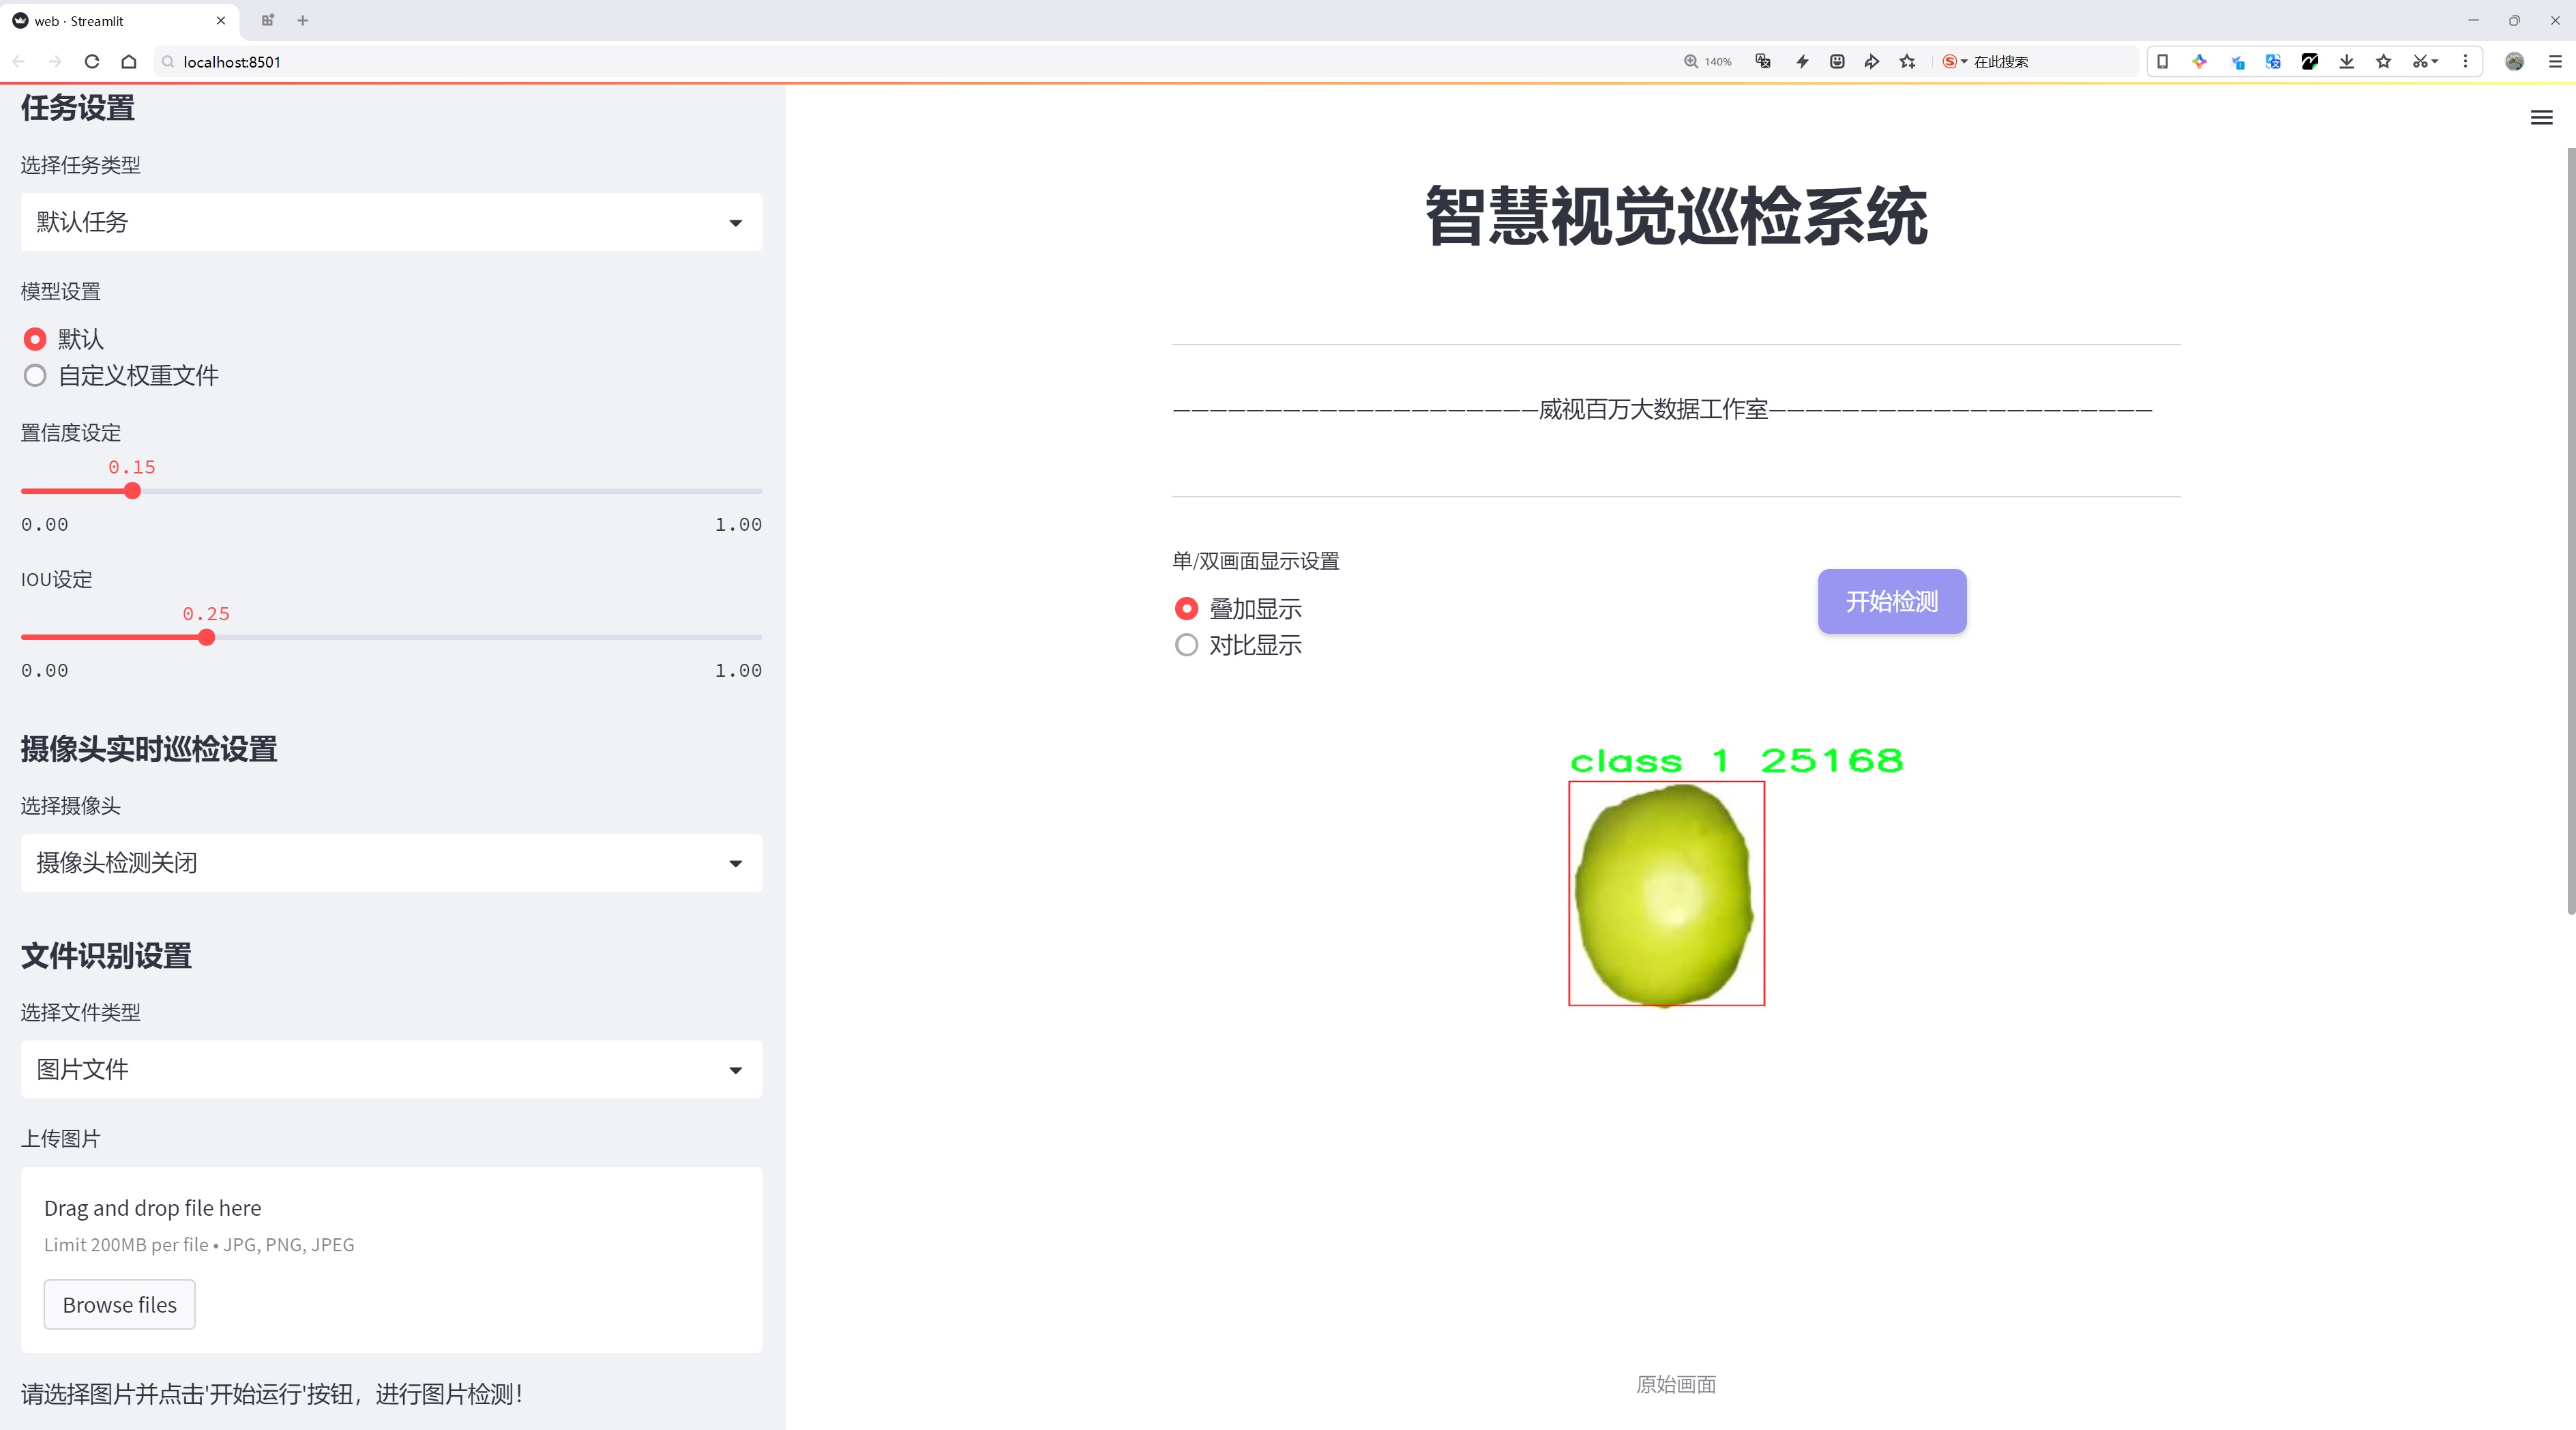The image size is (2576, 1430).
Task: Expand the 图片文件 file type dropdown
Action: pos(391,1069)
